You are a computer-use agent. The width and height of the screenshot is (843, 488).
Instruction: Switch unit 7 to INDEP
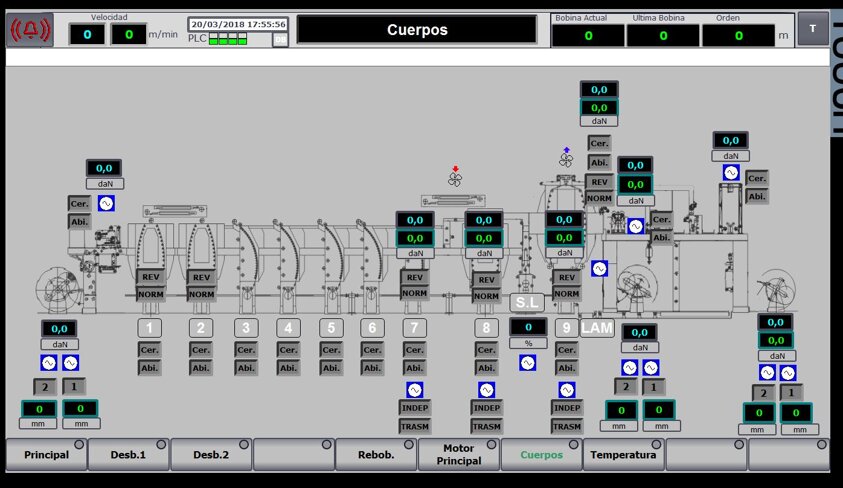pos(414,408)
